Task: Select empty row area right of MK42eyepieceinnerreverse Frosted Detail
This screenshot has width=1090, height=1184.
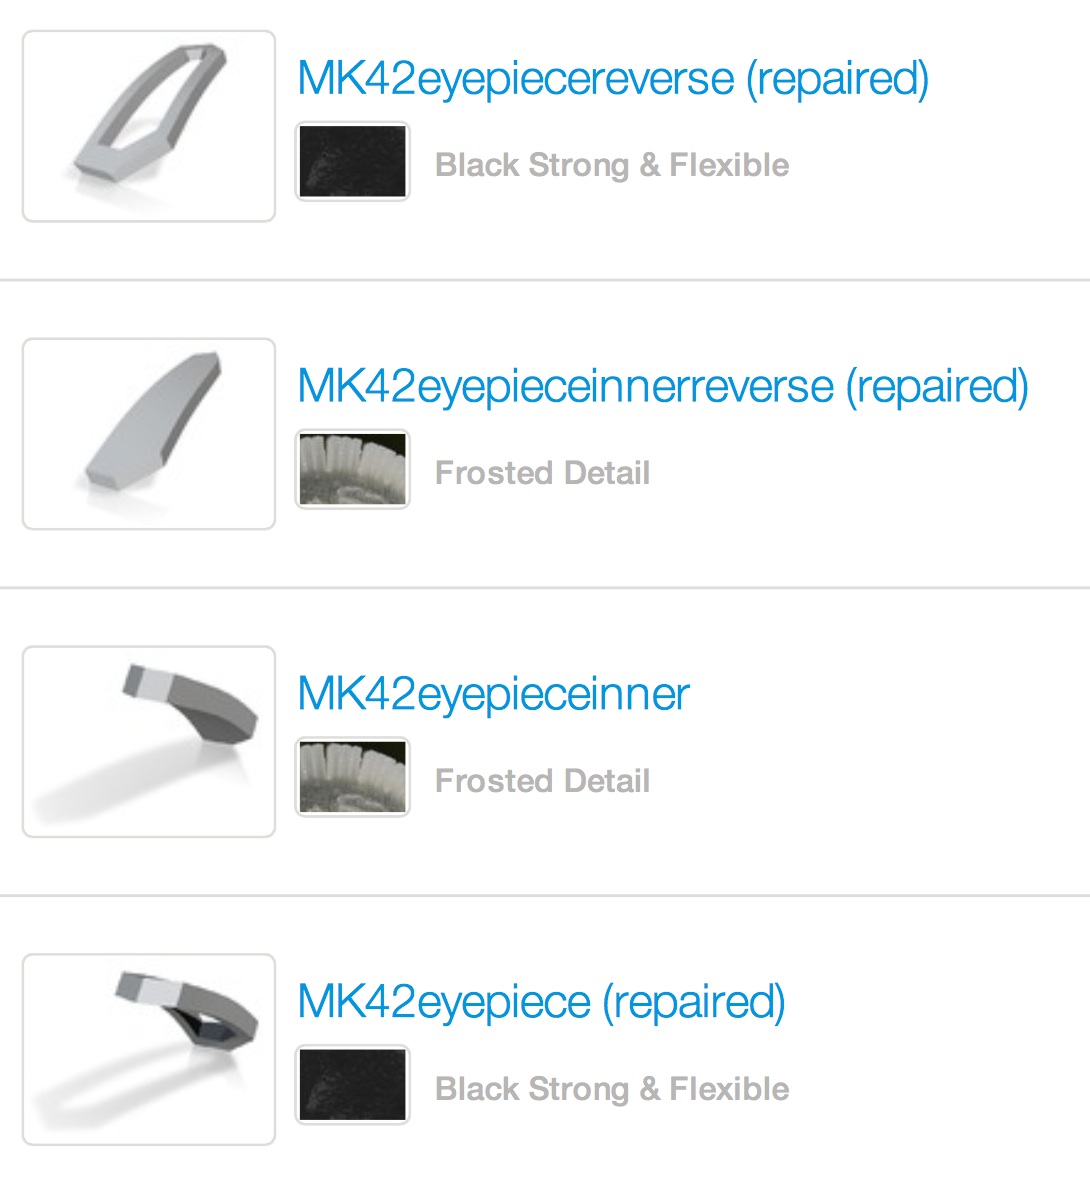Action: (x=868, y=473)
